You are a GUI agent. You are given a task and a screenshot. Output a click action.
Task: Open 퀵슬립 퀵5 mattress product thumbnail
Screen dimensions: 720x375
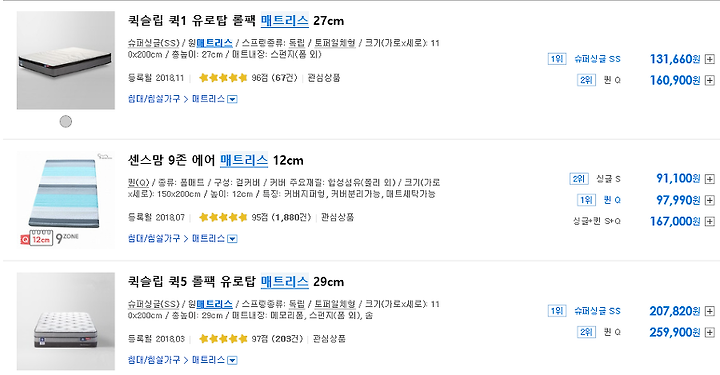tap(66, 321)
